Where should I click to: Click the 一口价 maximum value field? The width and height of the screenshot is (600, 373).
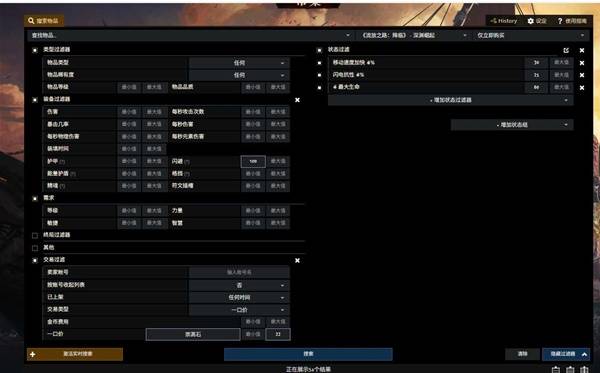tap(278, 334)
